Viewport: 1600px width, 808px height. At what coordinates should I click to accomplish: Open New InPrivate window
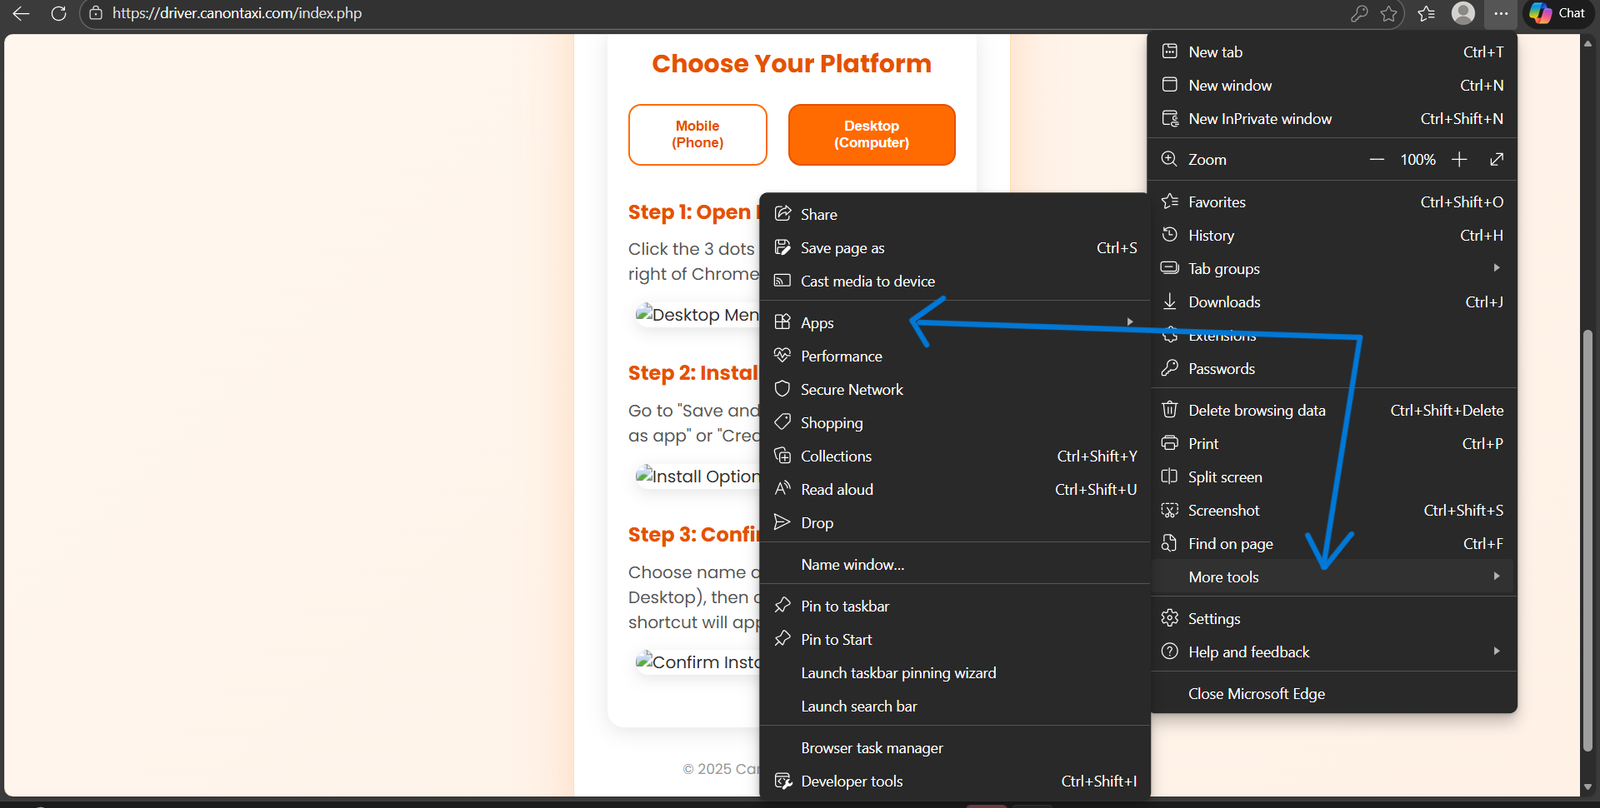[1333, 119]
